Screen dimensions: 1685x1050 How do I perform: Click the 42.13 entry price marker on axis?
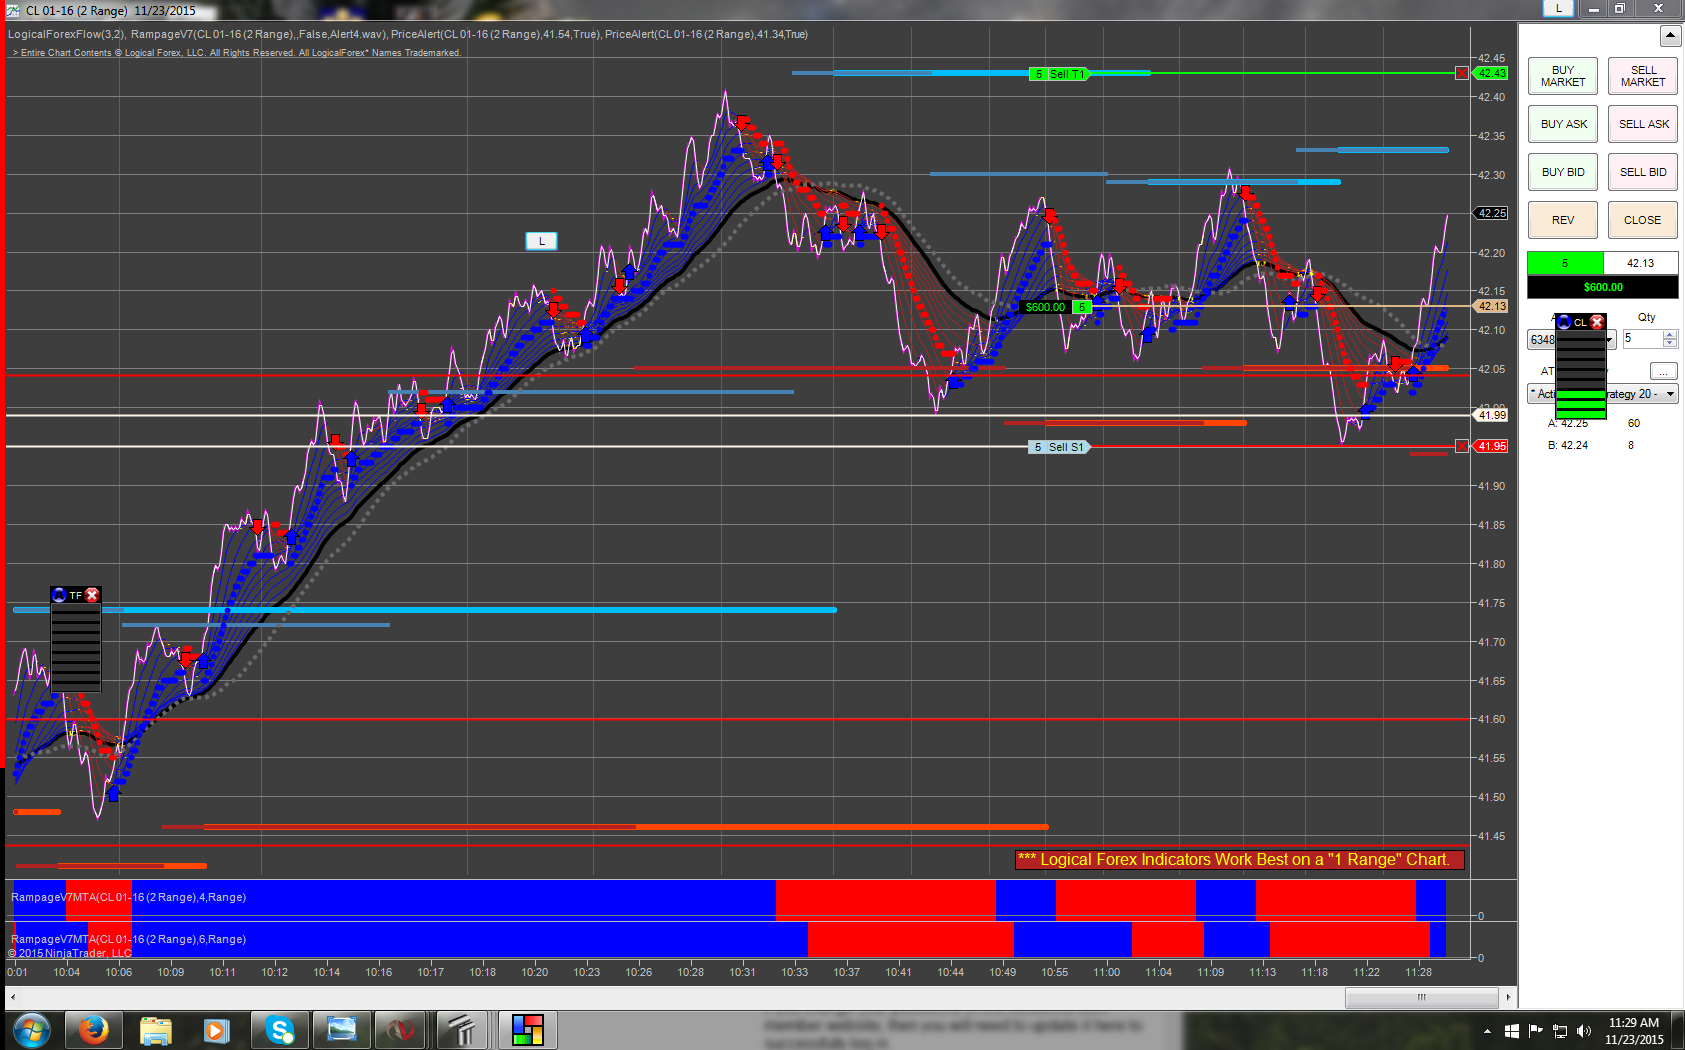point(1492,306)
